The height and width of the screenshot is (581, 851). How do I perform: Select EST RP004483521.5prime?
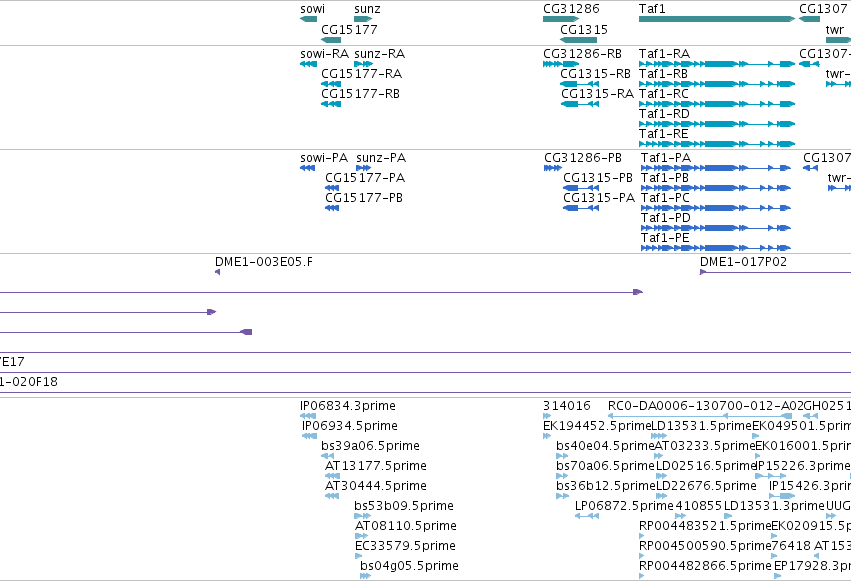click(x=642, y=537)
